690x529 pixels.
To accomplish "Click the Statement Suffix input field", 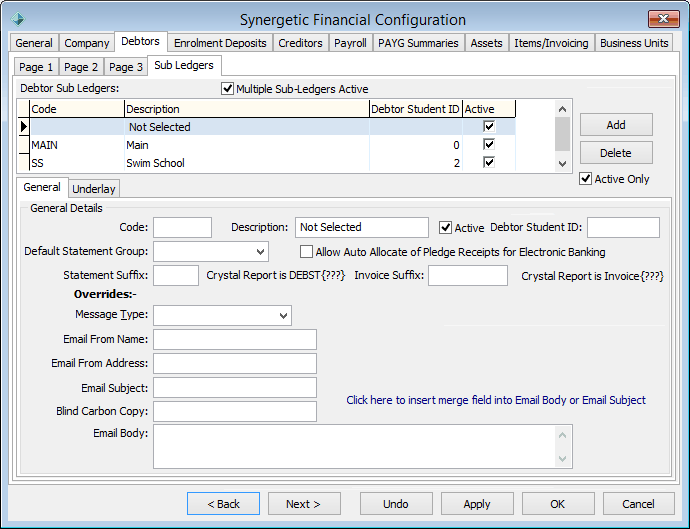I will coord(176,276).
